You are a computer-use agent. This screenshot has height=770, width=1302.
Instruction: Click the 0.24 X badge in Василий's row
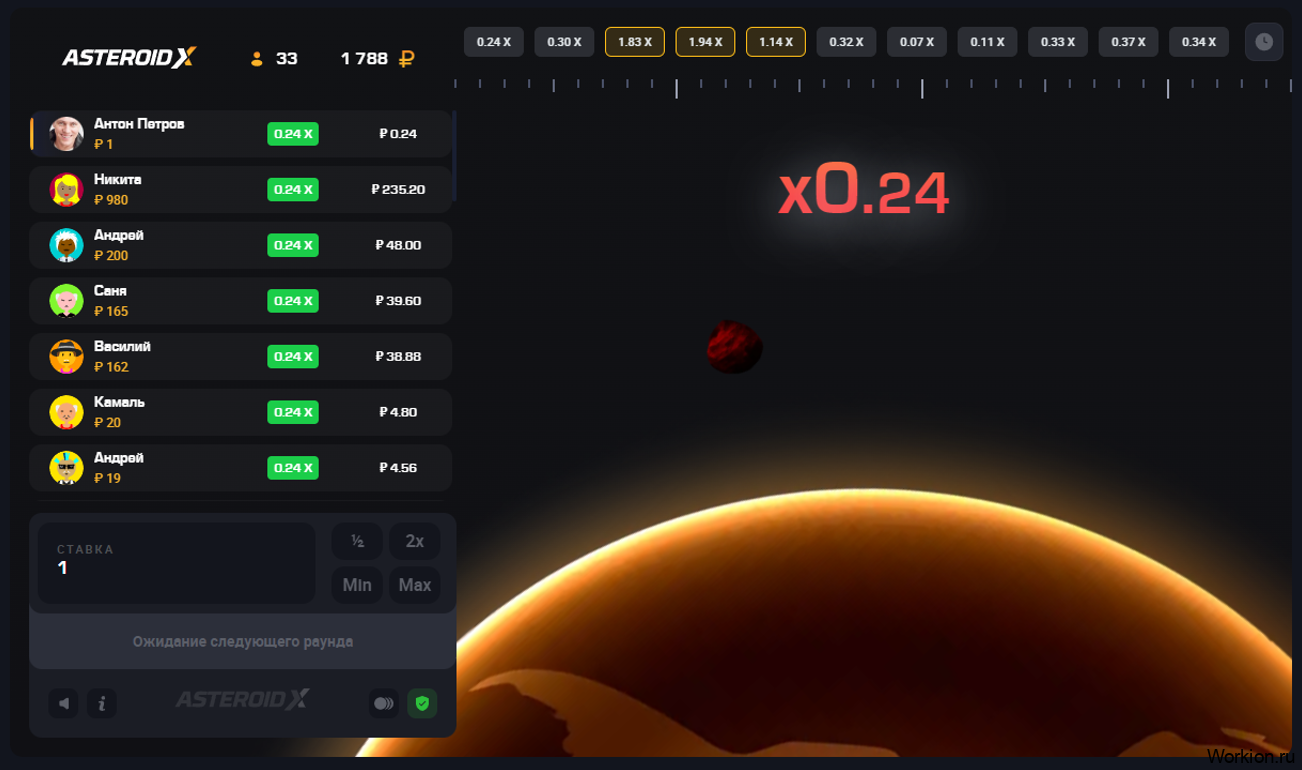[x=293, y=356]
